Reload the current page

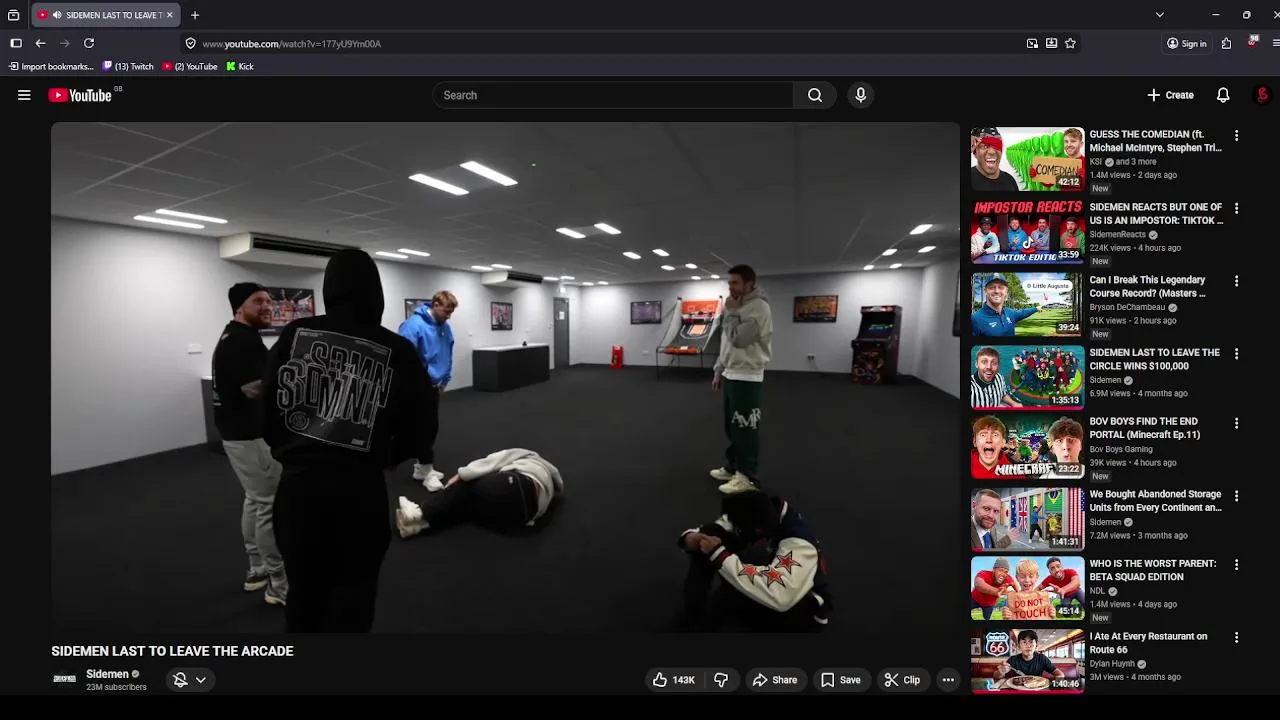89,43
